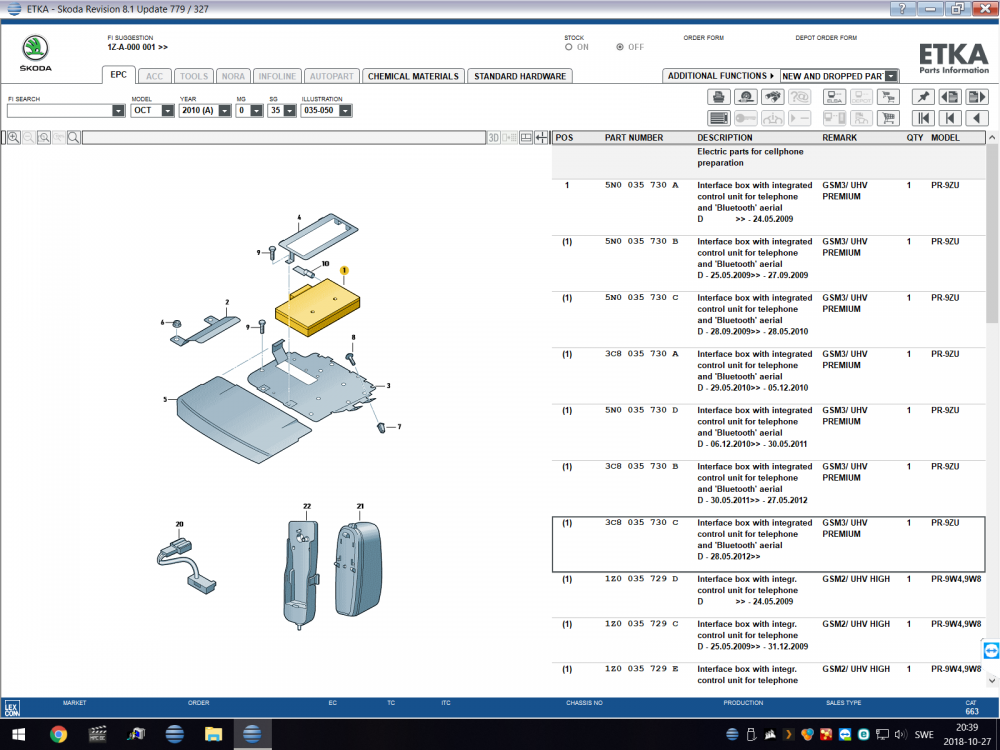
Task: Open the SG 35 dropdown
Action: click(x=290, y=110)
